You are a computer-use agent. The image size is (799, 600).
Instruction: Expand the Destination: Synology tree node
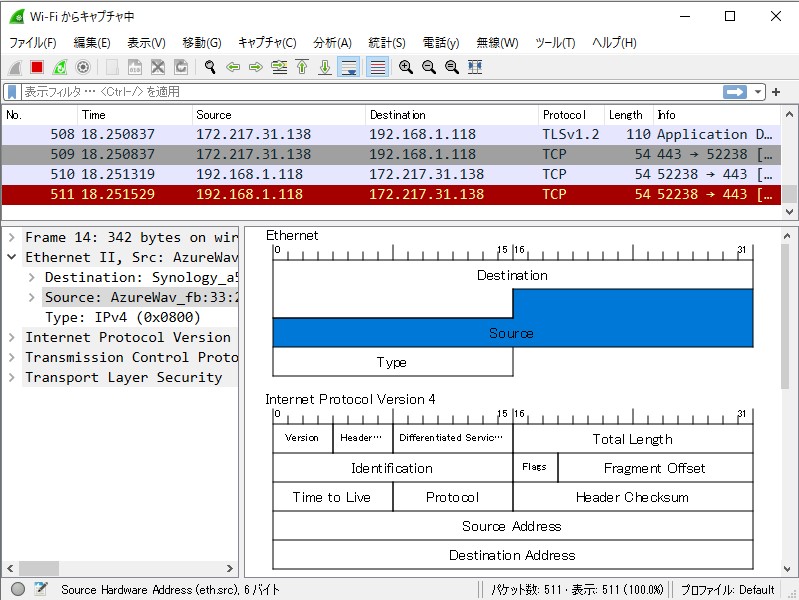click(x=32, y=277)
